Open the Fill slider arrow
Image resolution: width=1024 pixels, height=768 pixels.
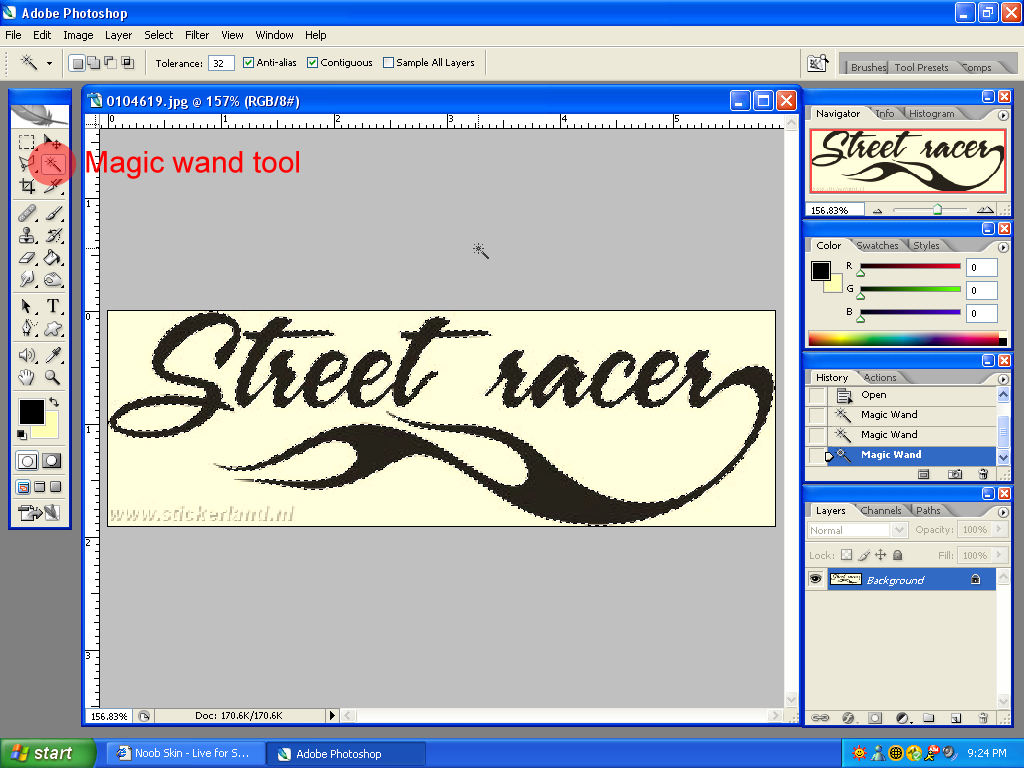click(999, 555)
